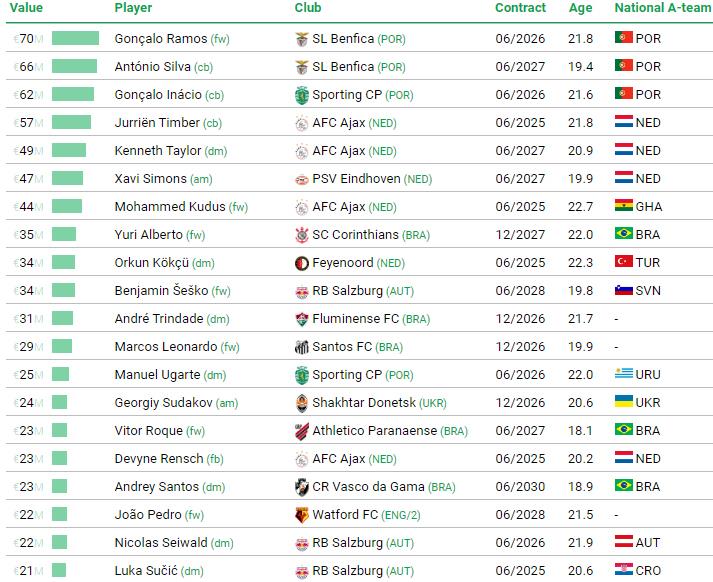Click the Feyenoord club crest

click(302, 263)
